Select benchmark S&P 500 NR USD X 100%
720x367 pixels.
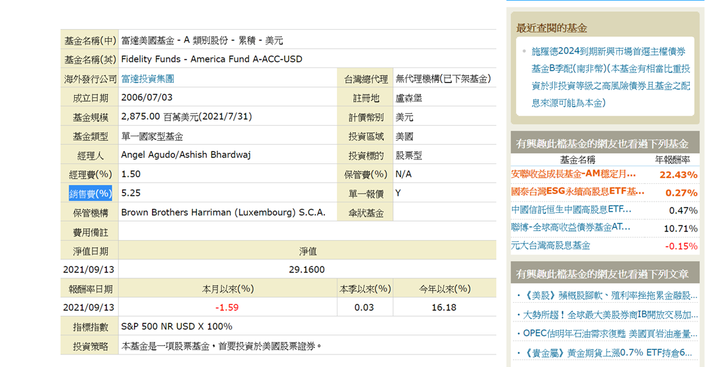(177, 327)
